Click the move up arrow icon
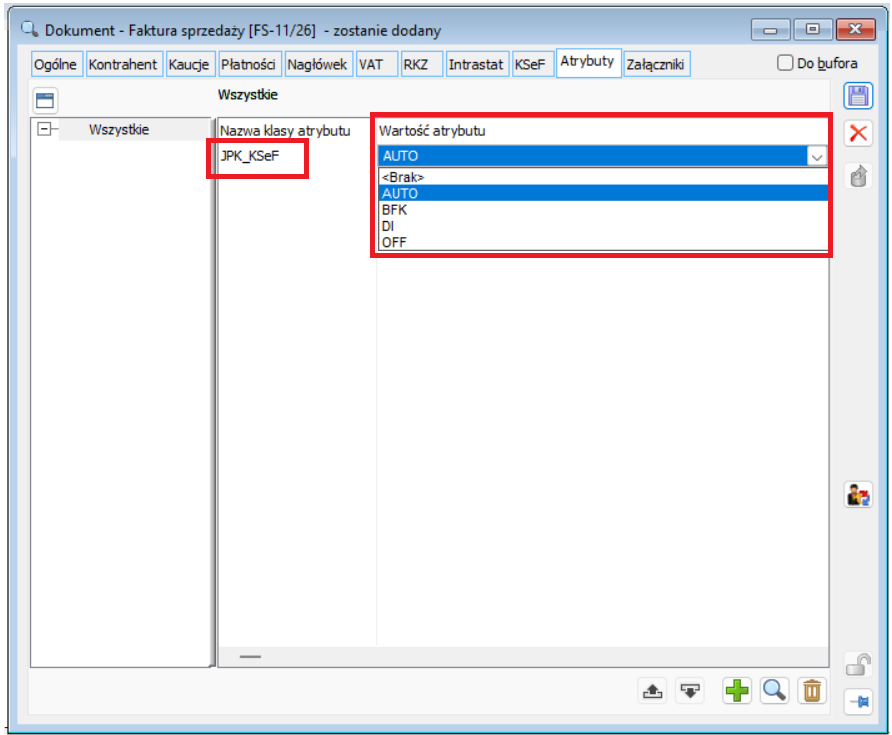This screenshot has width=892, height=735. pos(653,691)
